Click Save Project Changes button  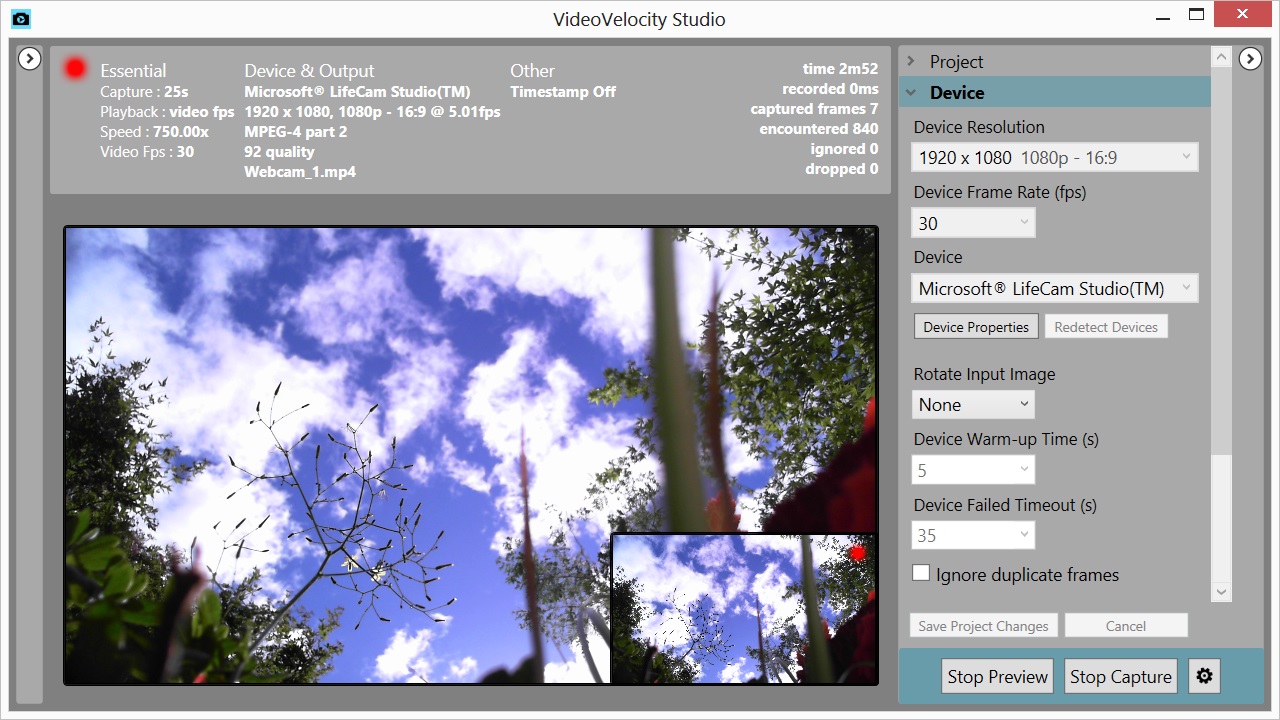(x=983, y=626)
